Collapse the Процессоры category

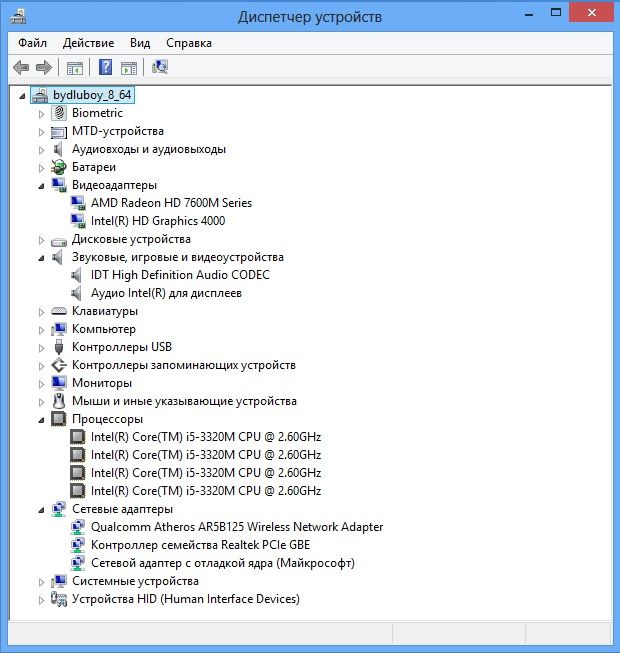pyautogui.click(x=41, y=420)
